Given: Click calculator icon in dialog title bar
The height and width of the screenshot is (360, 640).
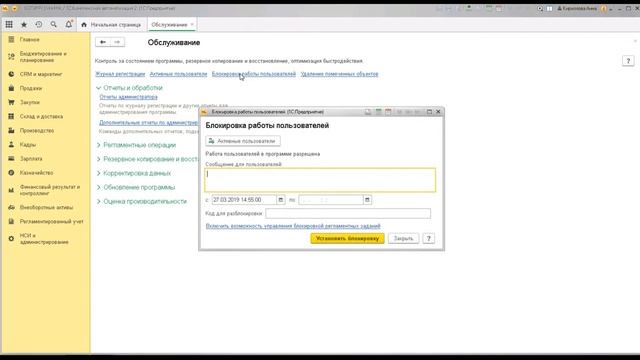Looking at the screenshot, I should [378, 112].
